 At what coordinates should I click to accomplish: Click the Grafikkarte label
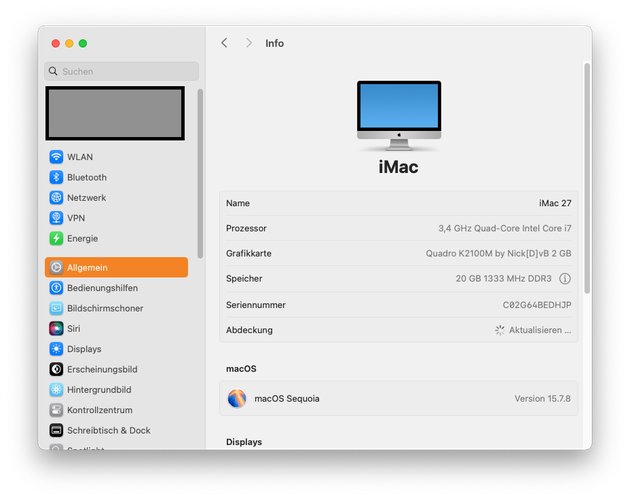click(x=248, y=254)
